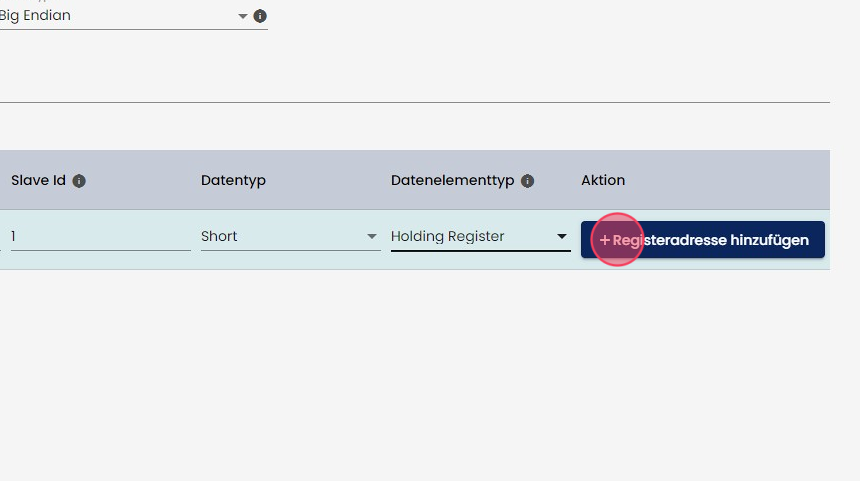Click the 'Holding Register' value text

[x=447, y=237]
